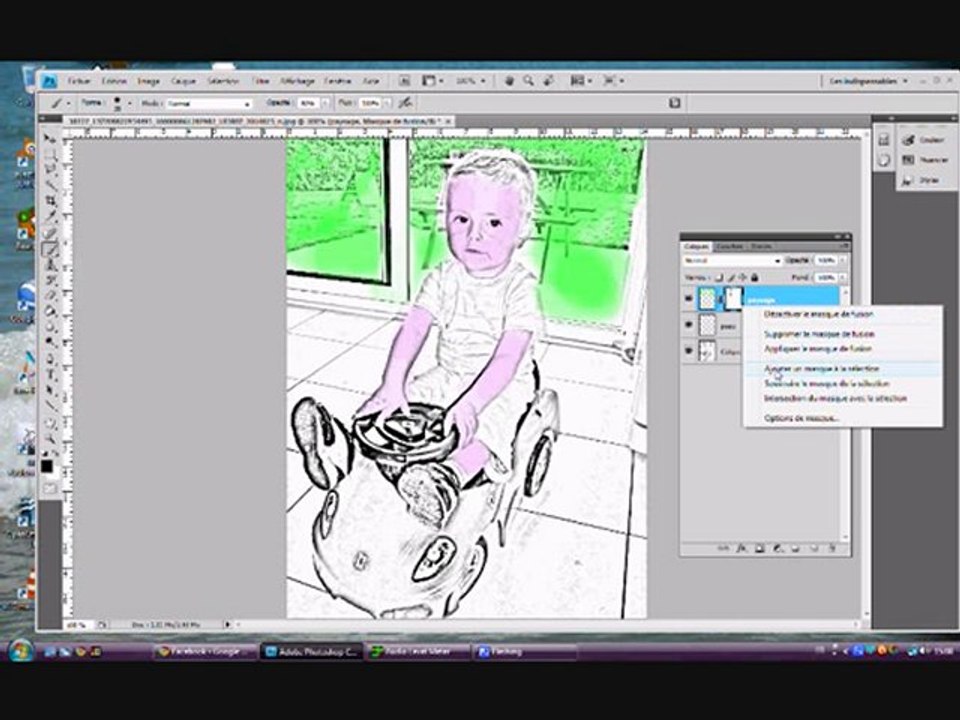The height and width of the screenshot is (720, 960).
Task: Select the Move tool in the toolbox
Action: [x=49, y=138]
